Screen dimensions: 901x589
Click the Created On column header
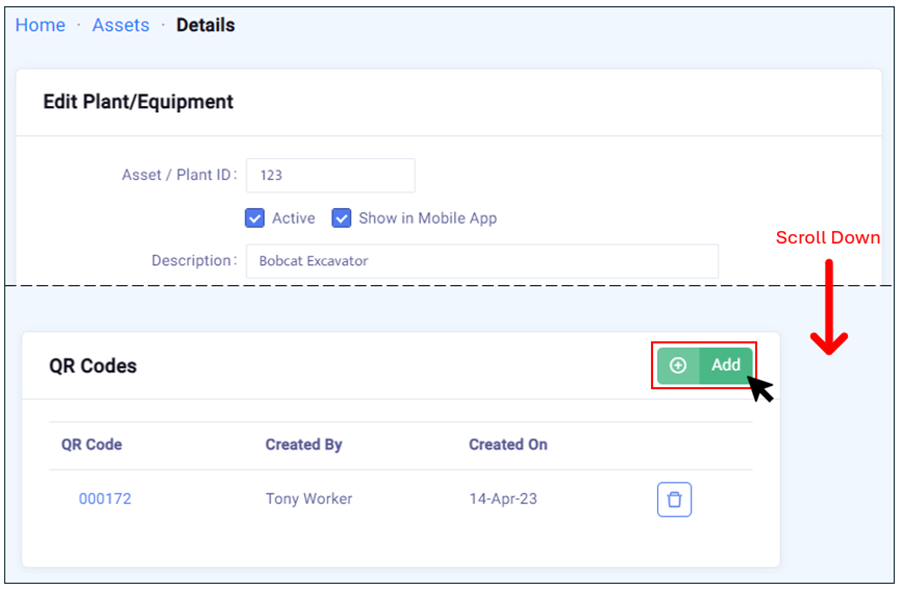click(508, 444)
